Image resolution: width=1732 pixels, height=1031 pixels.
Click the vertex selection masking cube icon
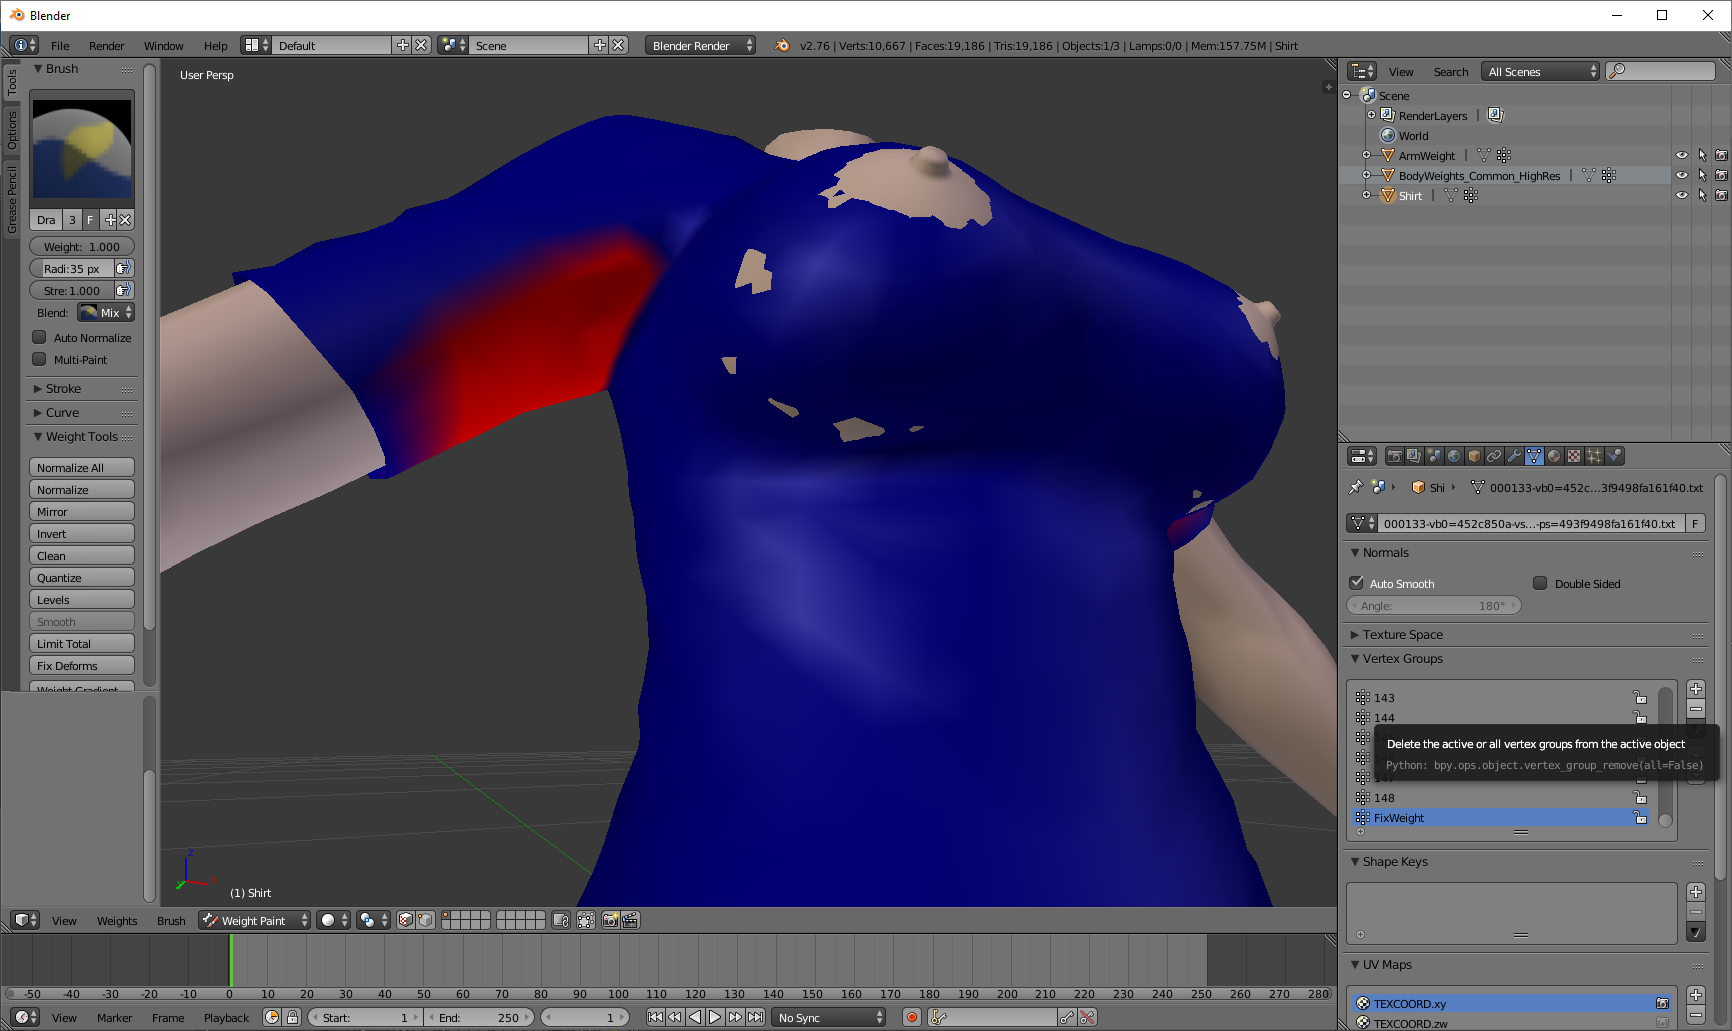(425, 920)
